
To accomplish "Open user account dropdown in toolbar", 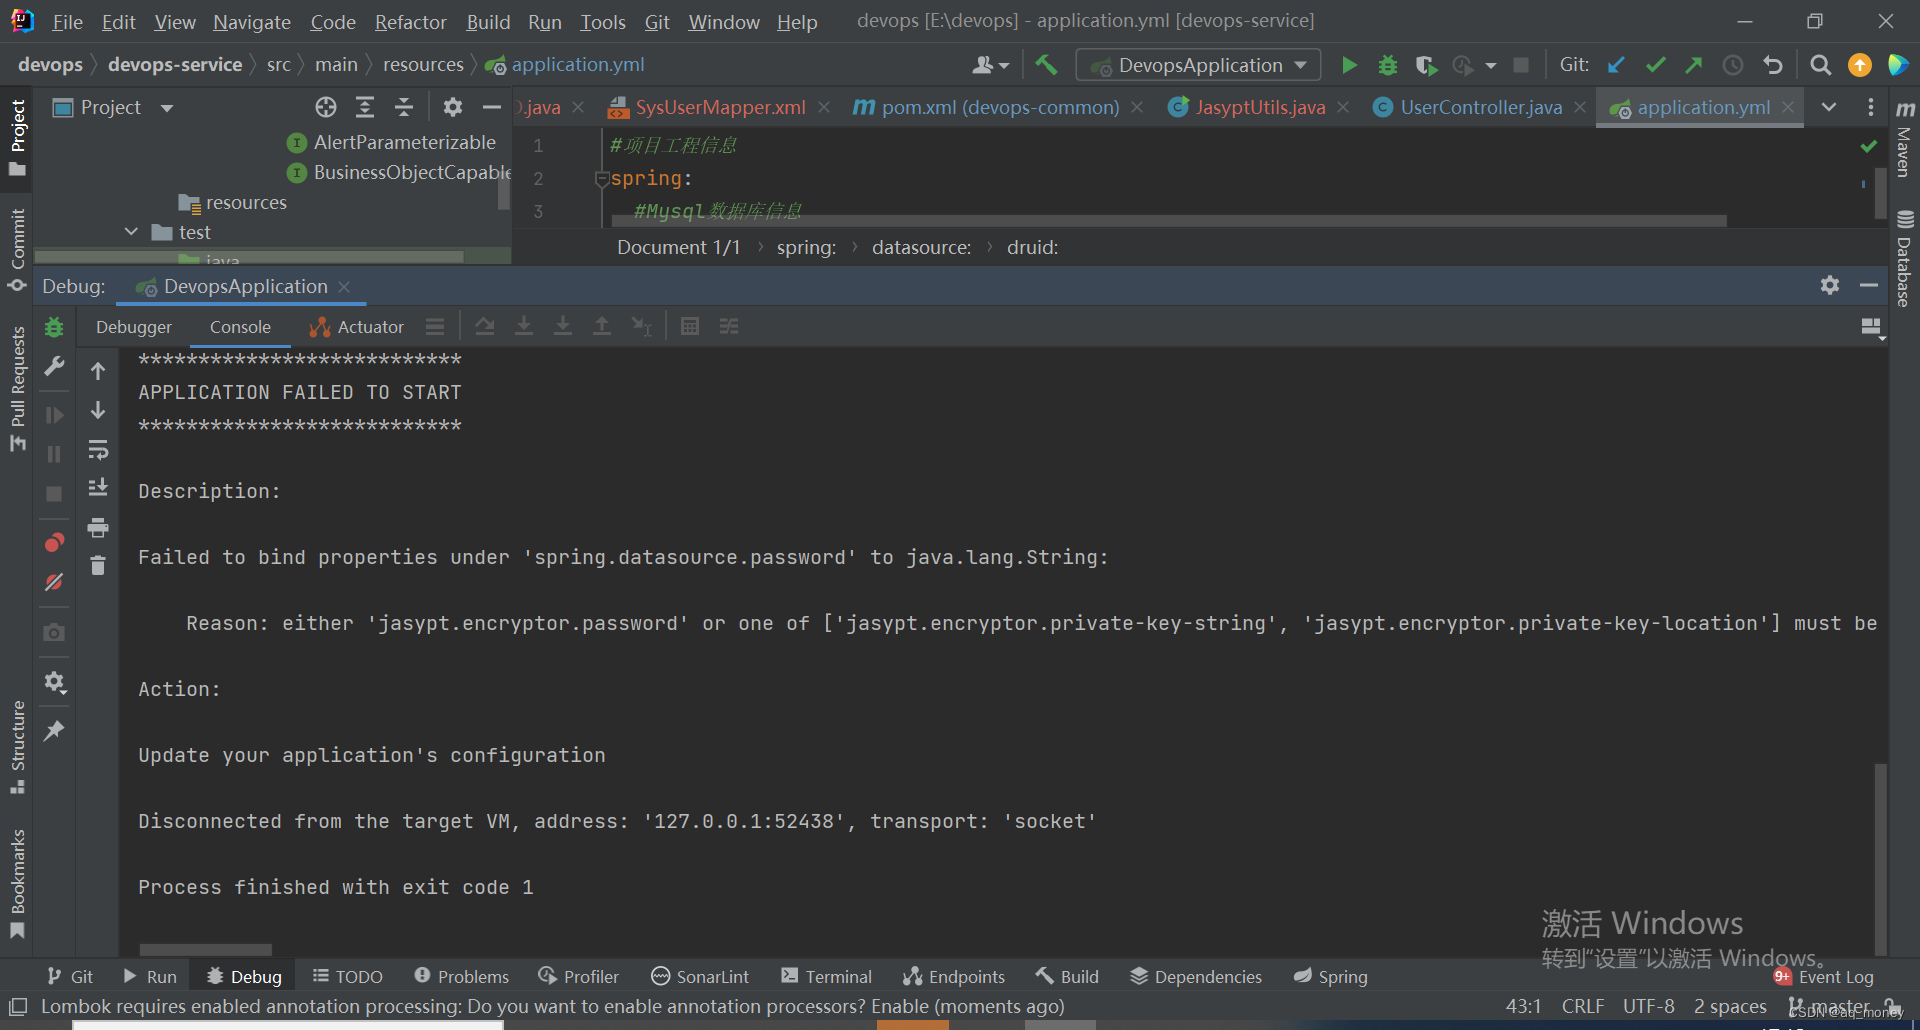I will [x=990, y=65].
